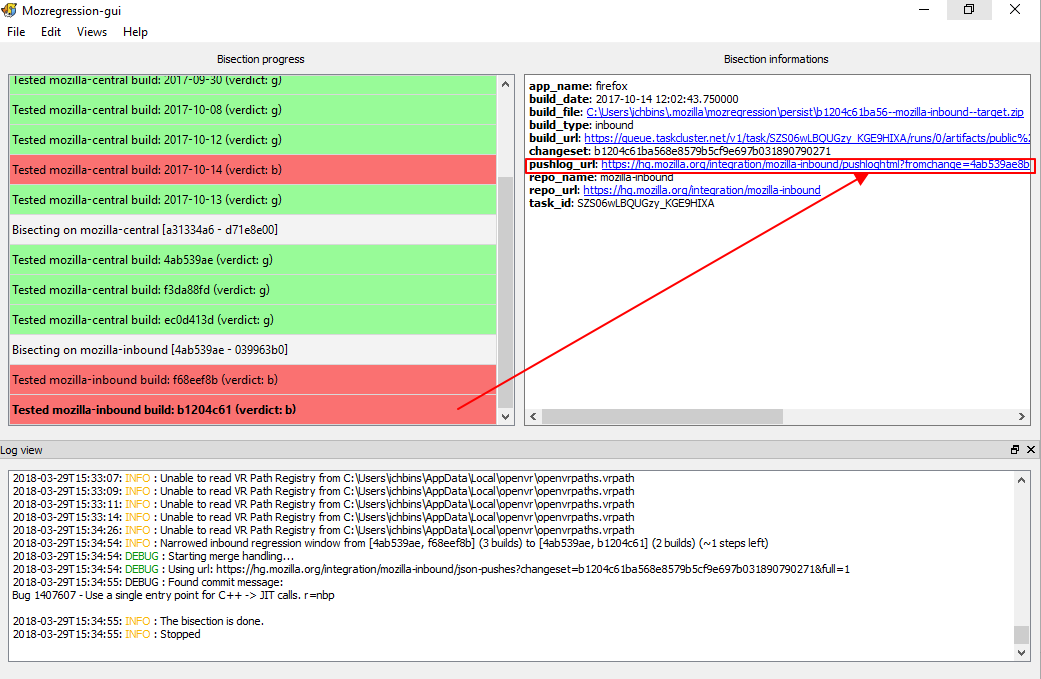Click the build_type inbound value

click(x=614, y=125)
